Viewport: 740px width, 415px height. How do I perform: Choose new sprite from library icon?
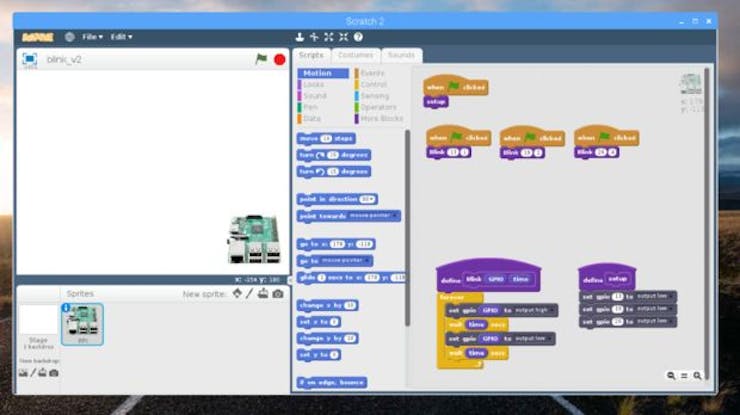tap(237, 294)
